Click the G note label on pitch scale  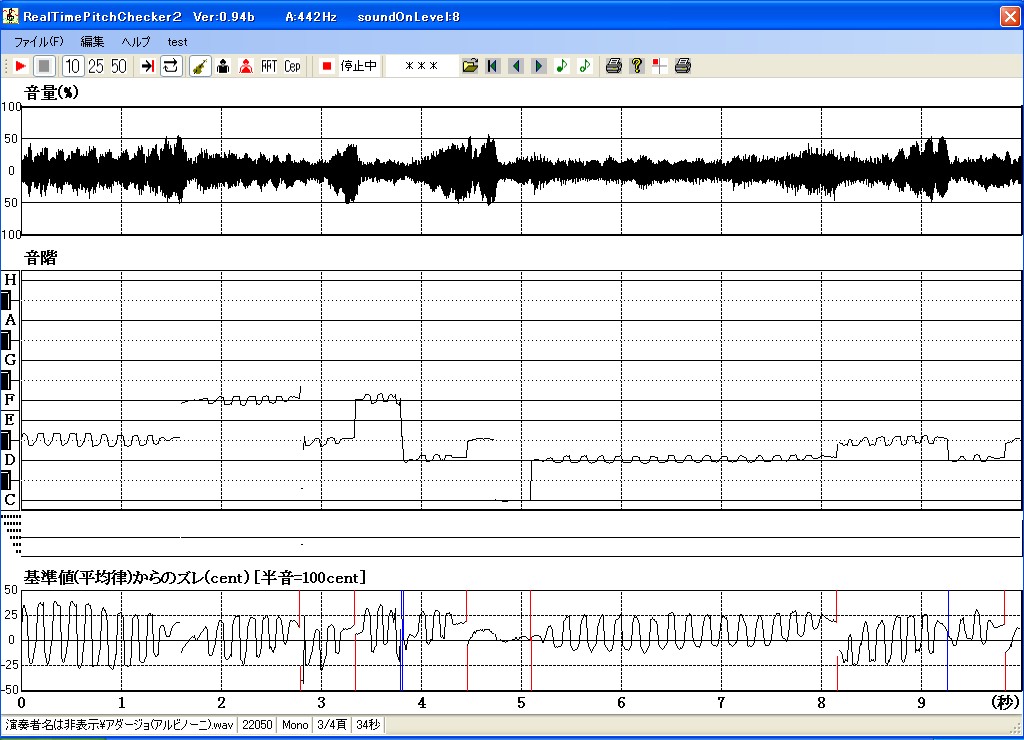click(x=10, y=360)
